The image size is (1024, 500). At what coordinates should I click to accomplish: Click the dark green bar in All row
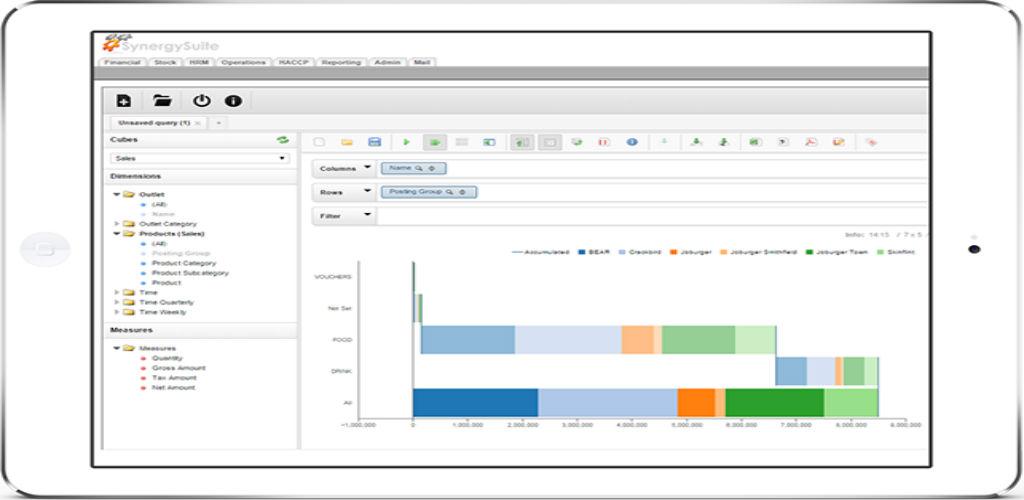pyautogui.click(x=775, y=402)
